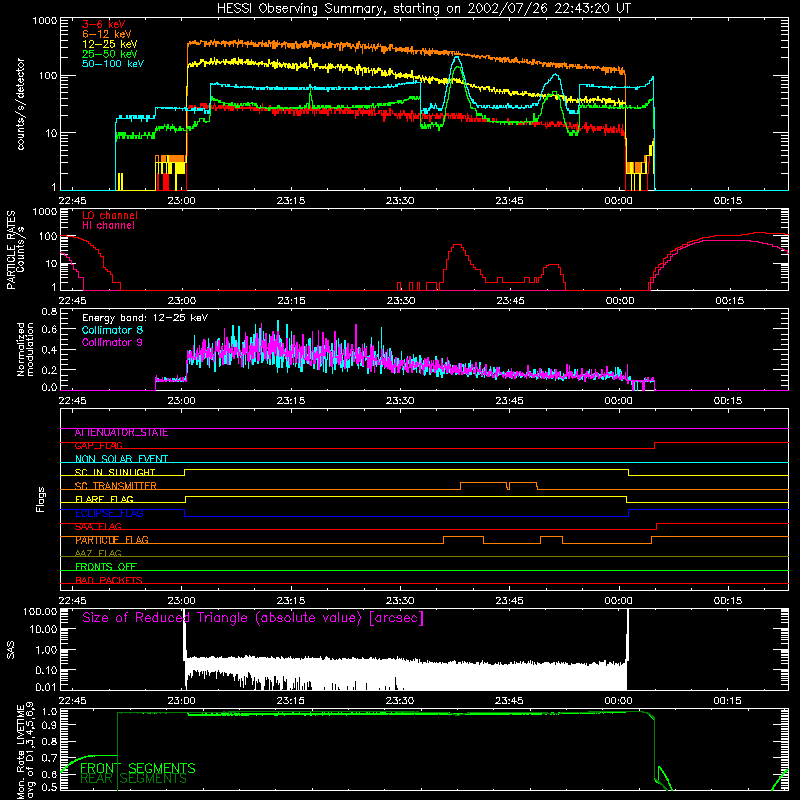Click the ATTENUATOR_STATE flag label
This screenshot has width=800, height=800.
121,433
